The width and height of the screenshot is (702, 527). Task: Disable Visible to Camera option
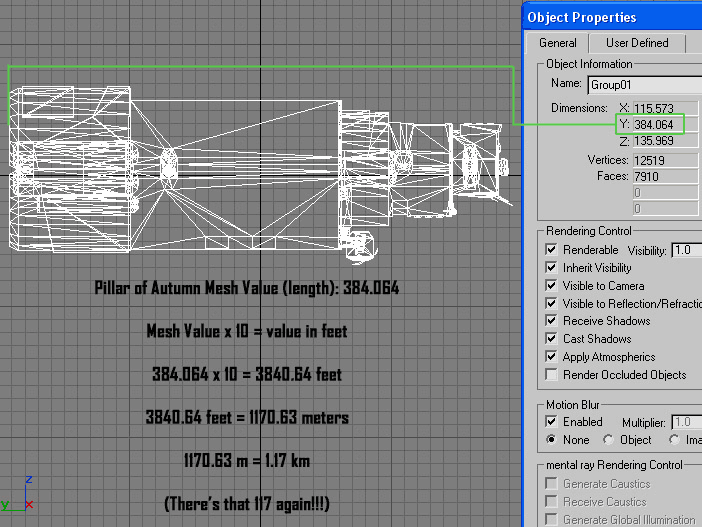click(552, 285)
